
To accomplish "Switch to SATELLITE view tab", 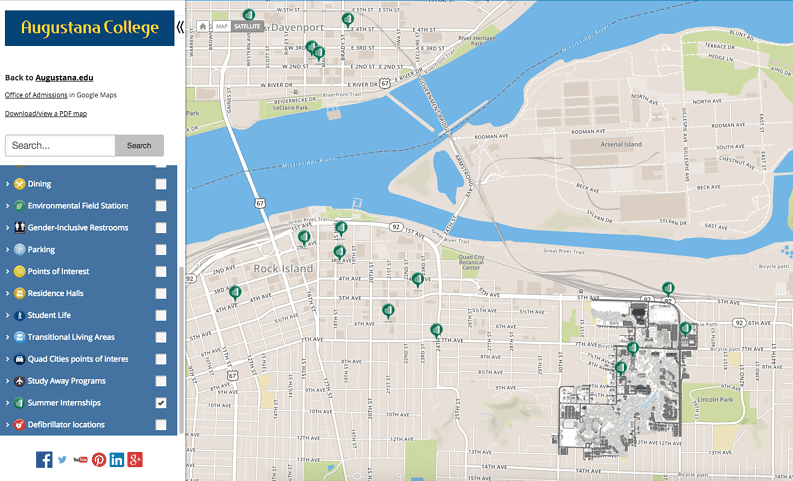I will click(x=247, y=26).
